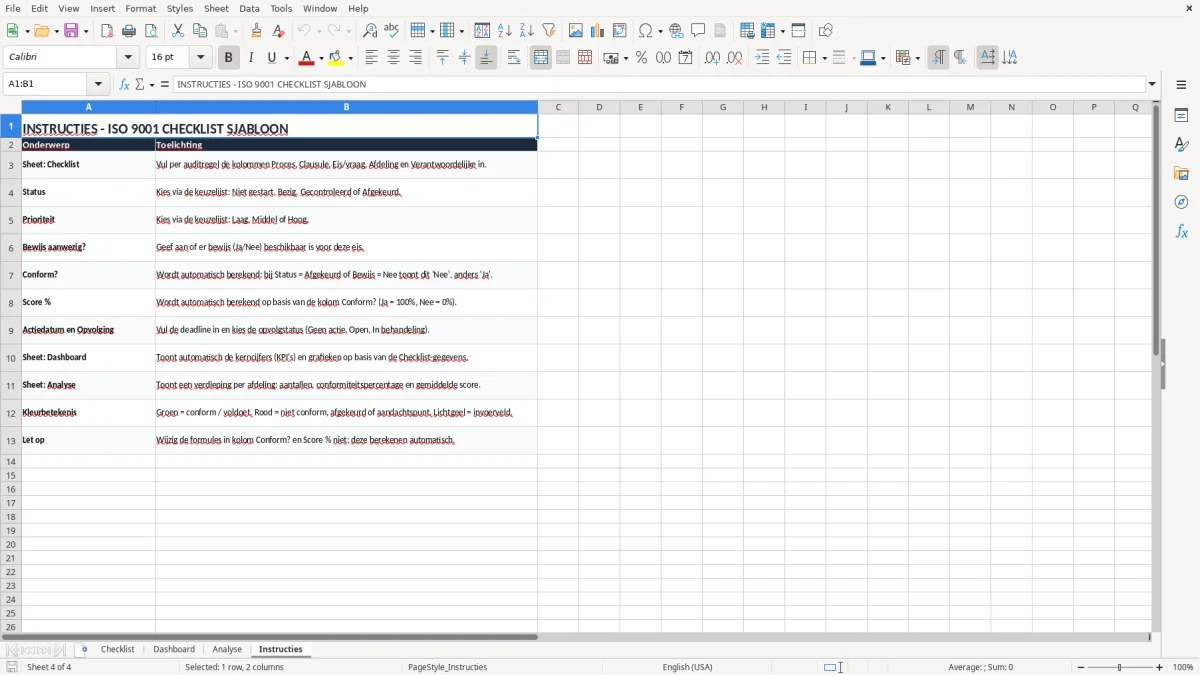
Task: Open the font color dropdown arrow
Action: point(321,58)
